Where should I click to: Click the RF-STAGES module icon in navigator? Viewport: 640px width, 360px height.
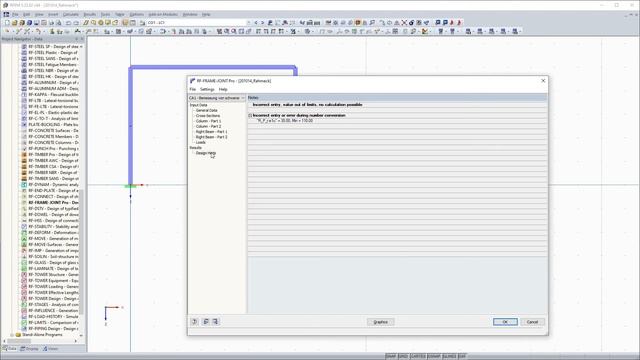[x=24, y=304]
